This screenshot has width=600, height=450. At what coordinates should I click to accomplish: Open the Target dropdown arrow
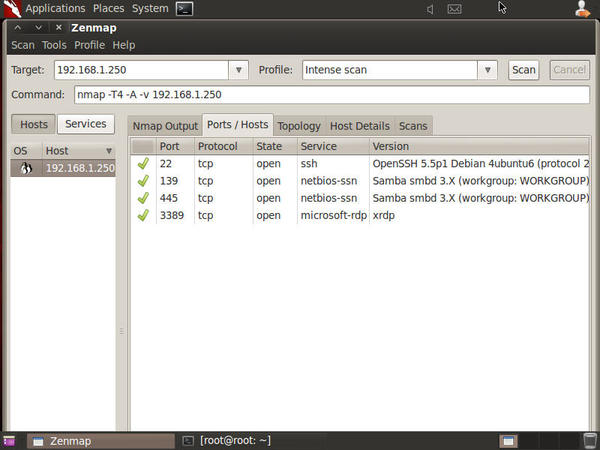(x=238, y=70)
